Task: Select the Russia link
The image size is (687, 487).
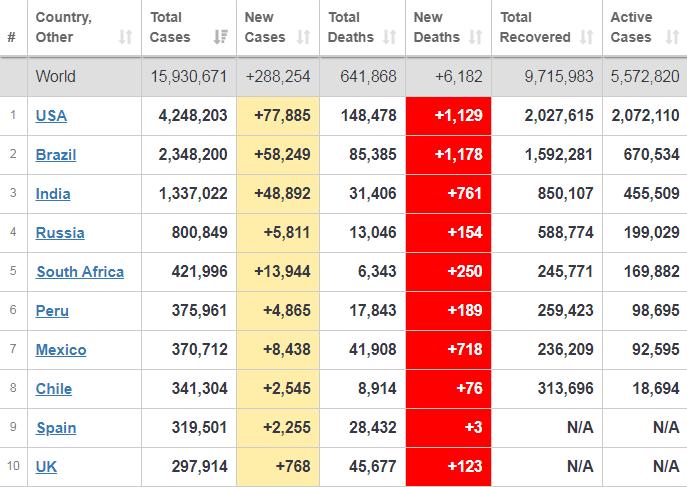Action: (x=60, y=233)
